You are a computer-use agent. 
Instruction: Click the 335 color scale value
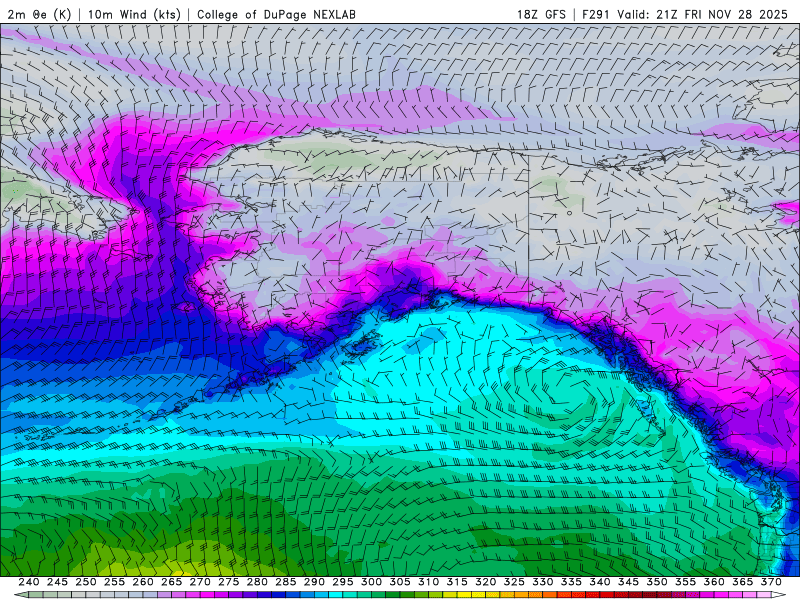point(571,582)
